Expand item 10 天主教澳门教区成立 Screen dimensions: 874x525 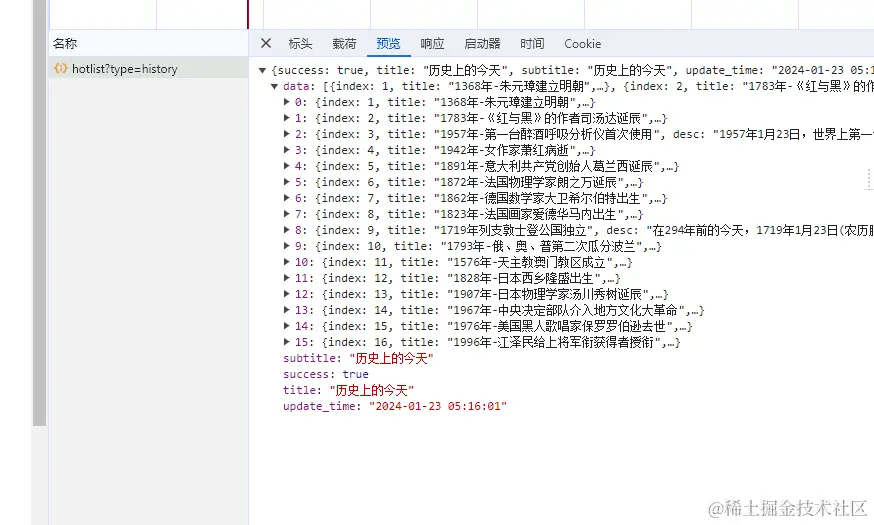pyautogui.click(x=287, y=262)
